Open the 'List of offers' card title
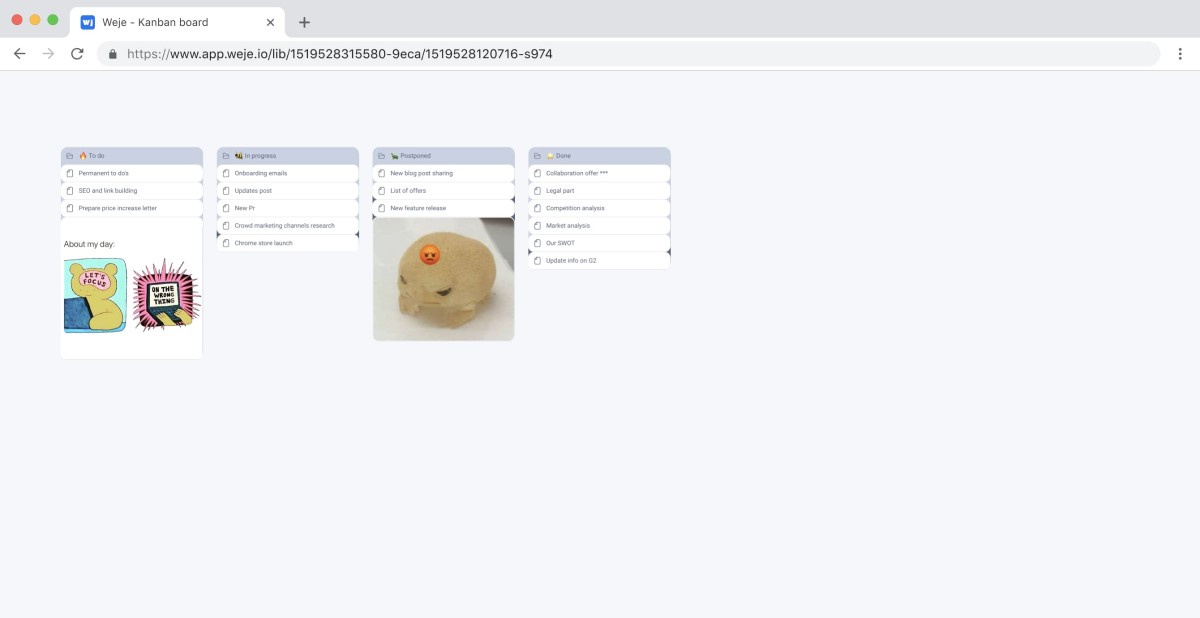1200x618 pixels. coord(409,191)
